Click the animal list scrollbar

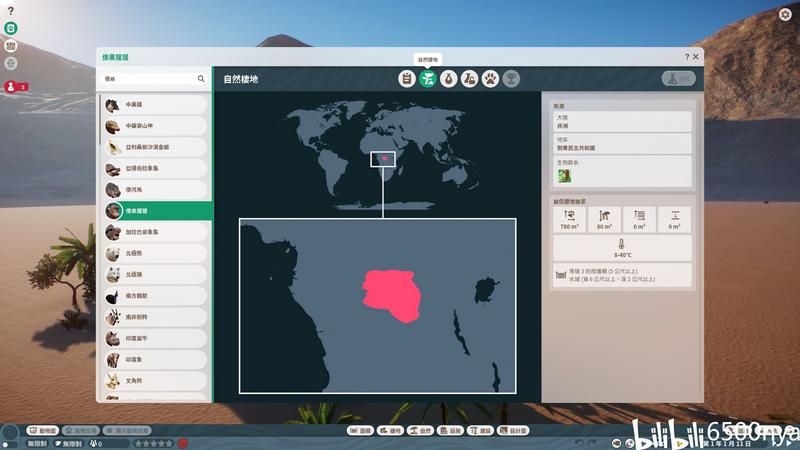click(100, 120)
